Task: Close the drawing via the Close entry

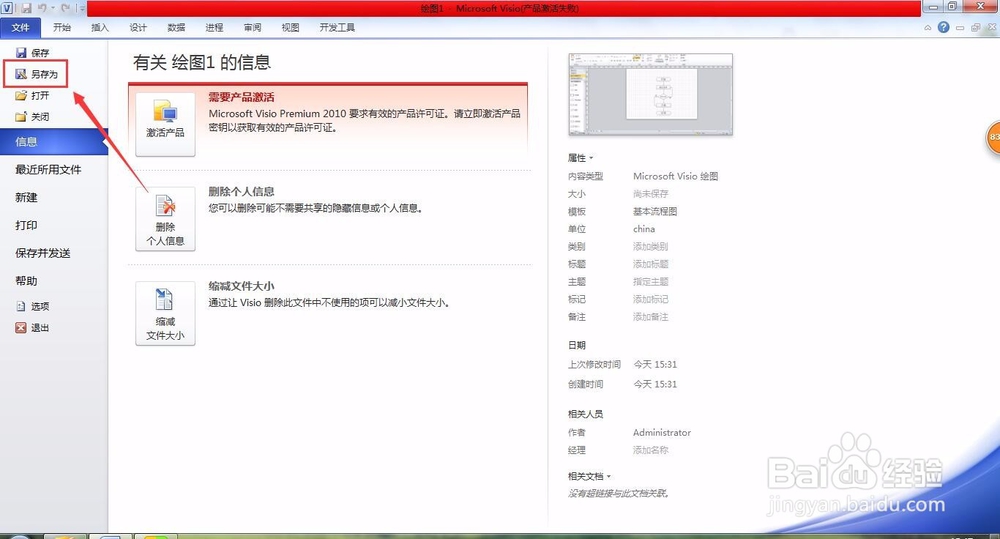Action: pos(33,117)
